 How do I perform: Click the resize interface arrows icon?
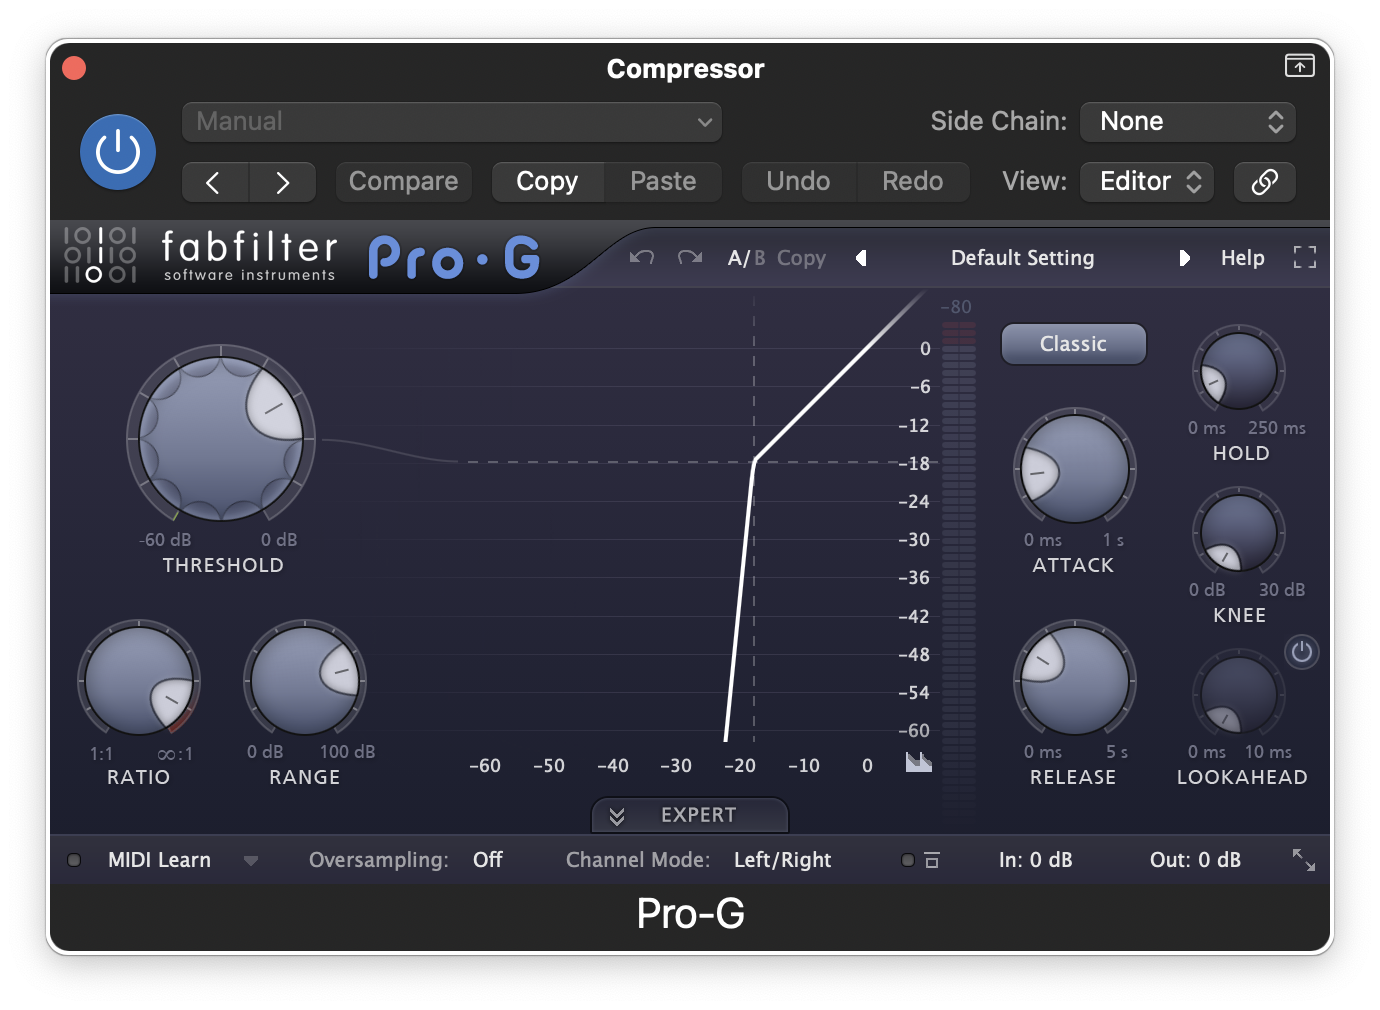1304,860
